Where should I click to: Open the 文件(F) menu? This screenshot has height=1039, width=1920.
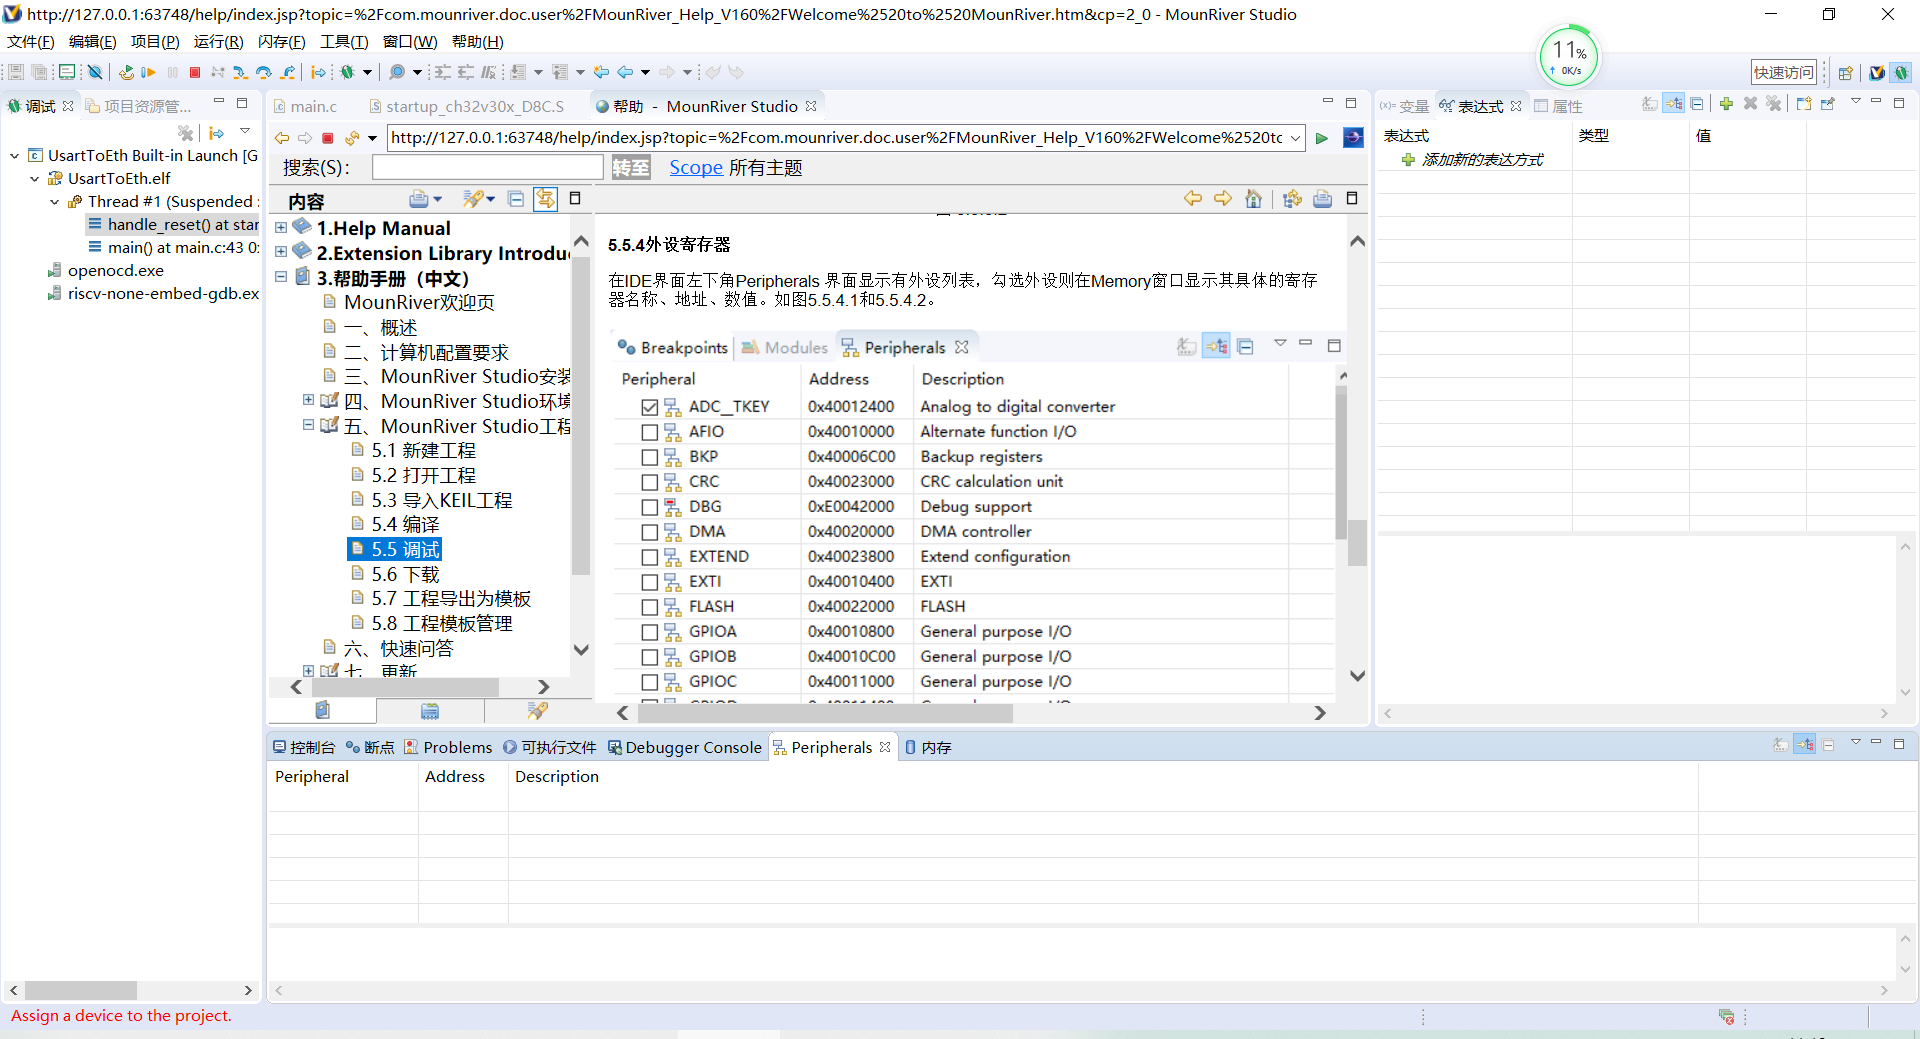pos(31,42)
